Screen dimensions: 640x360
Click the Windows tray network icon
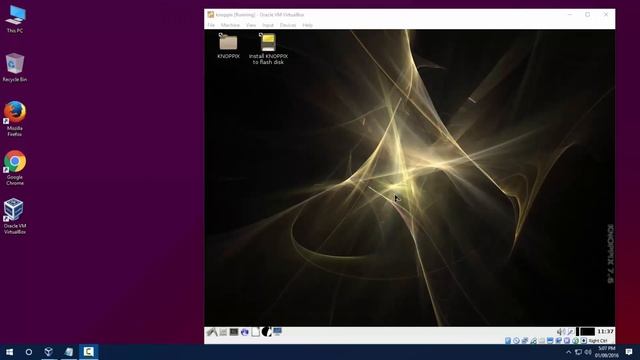pos(578,352)
